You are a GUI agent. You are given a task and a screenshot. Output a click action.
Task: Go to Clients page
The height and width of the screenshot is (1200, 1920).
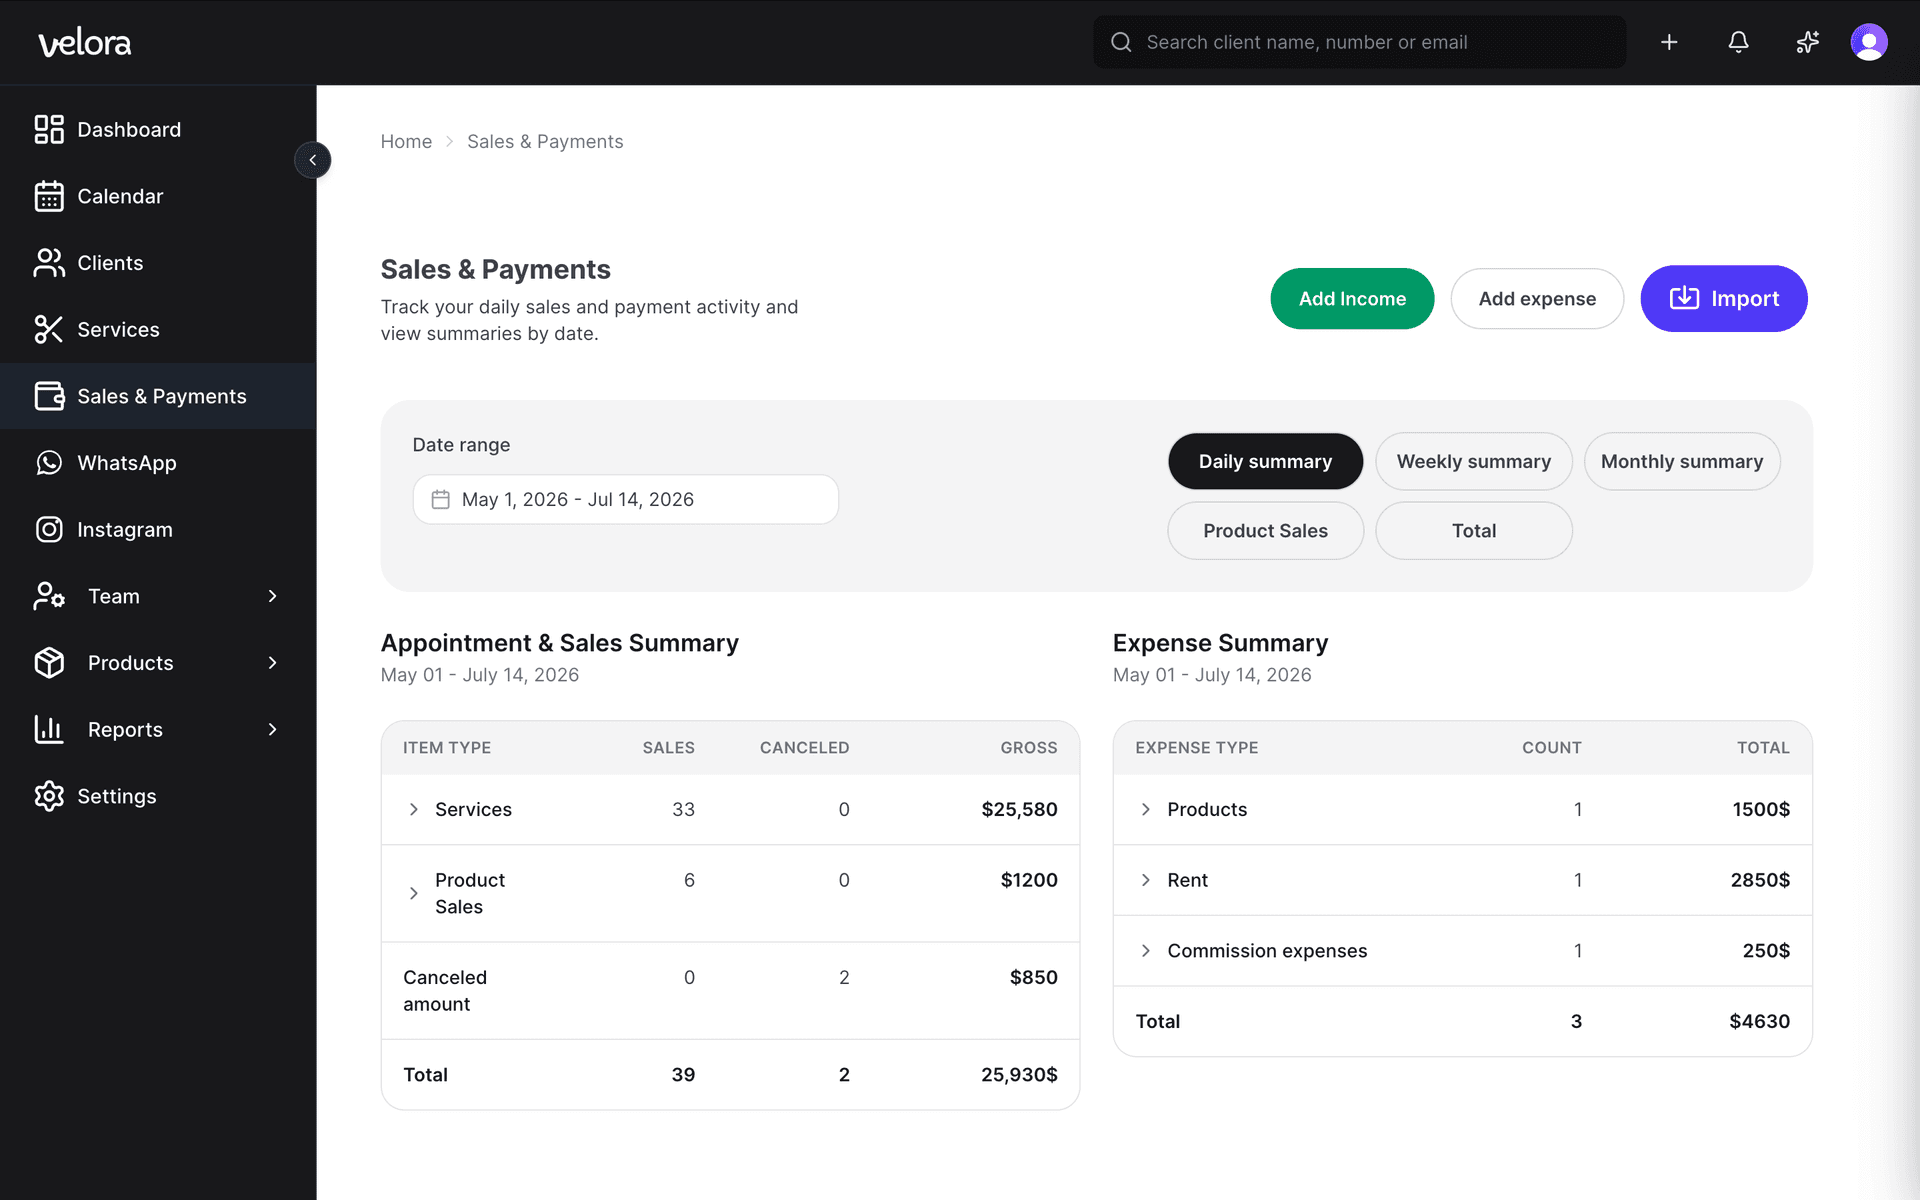(158, 263)
